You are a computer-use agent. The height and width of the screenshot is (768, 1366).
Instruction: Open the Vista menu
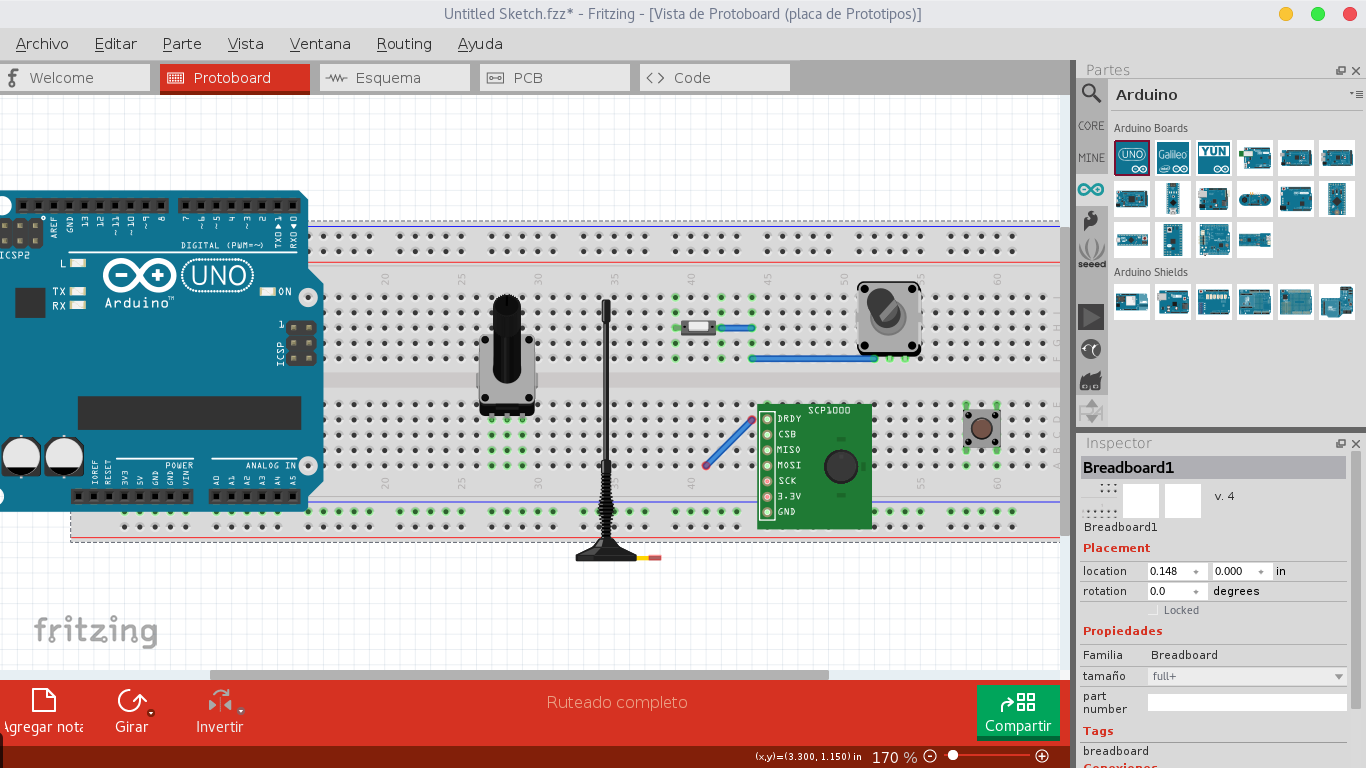pos(246,44)
